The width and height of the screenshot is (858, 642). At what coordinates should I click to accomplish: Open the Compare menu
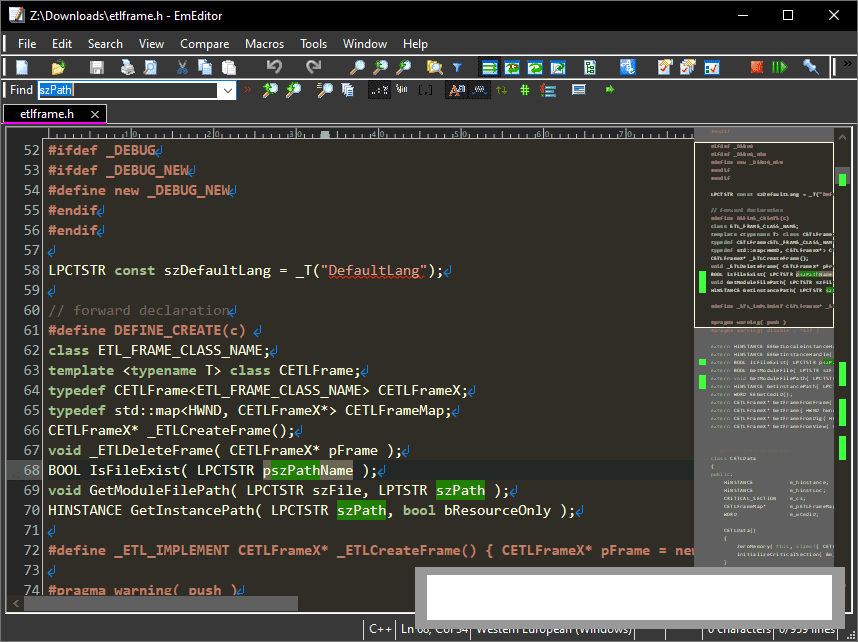pos(205,44)
